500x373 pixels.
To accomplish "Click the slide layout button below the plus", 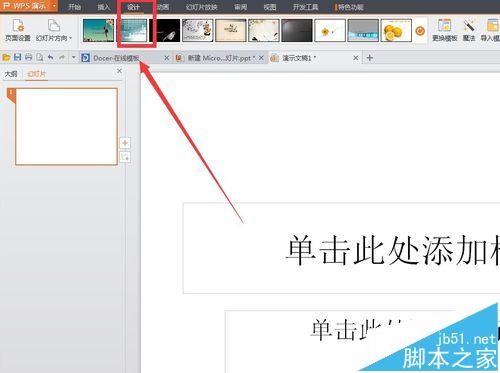I will click(125, 157).
